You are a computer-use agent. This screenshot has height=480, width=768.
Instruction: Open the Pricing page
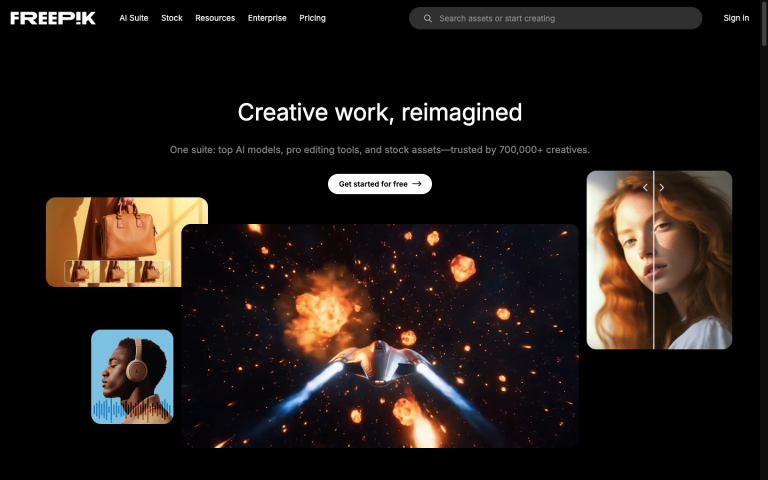click(x=312, y=18)
